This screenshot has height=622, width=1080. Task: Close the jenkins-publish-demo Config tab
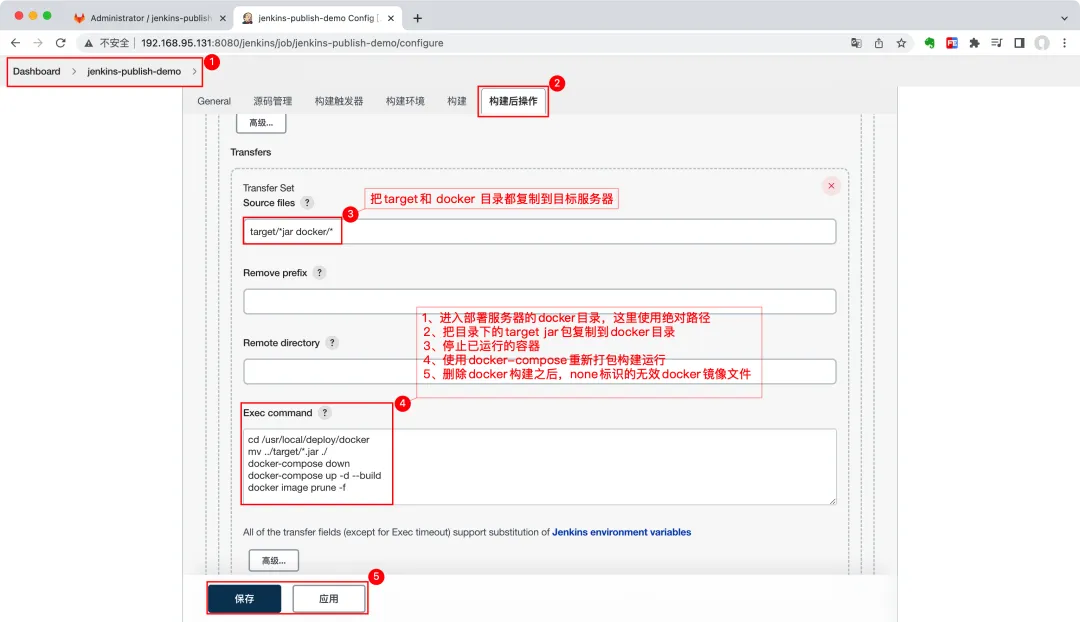click(391, 18)
